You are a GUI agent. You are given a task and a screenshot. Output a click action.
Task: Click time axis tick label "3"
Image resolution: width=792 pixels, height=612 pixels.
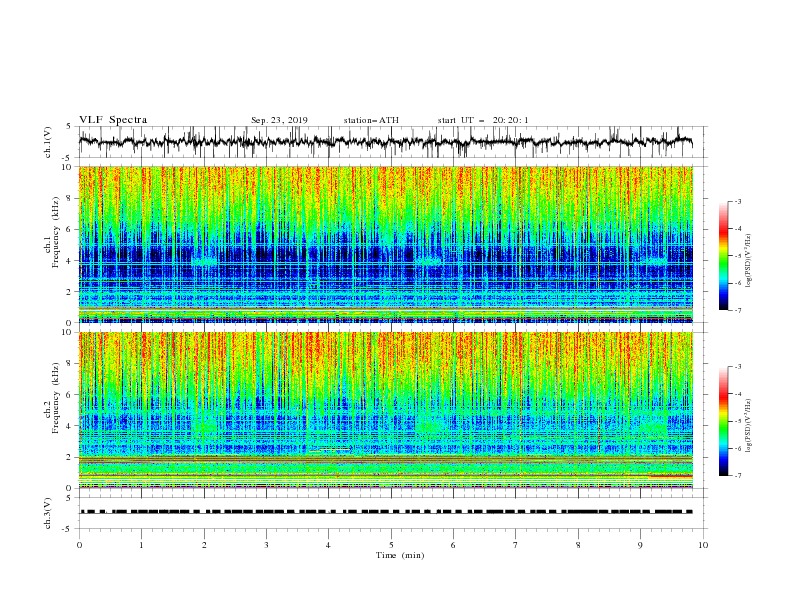pyautogui.click(x=266, y=545)
